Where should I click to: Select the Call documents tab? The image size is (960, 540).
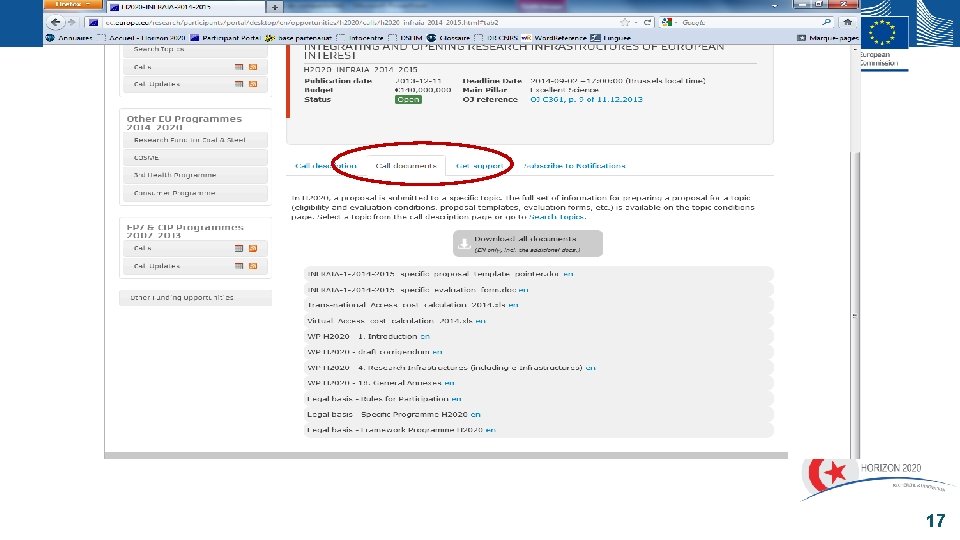(405, 166)
